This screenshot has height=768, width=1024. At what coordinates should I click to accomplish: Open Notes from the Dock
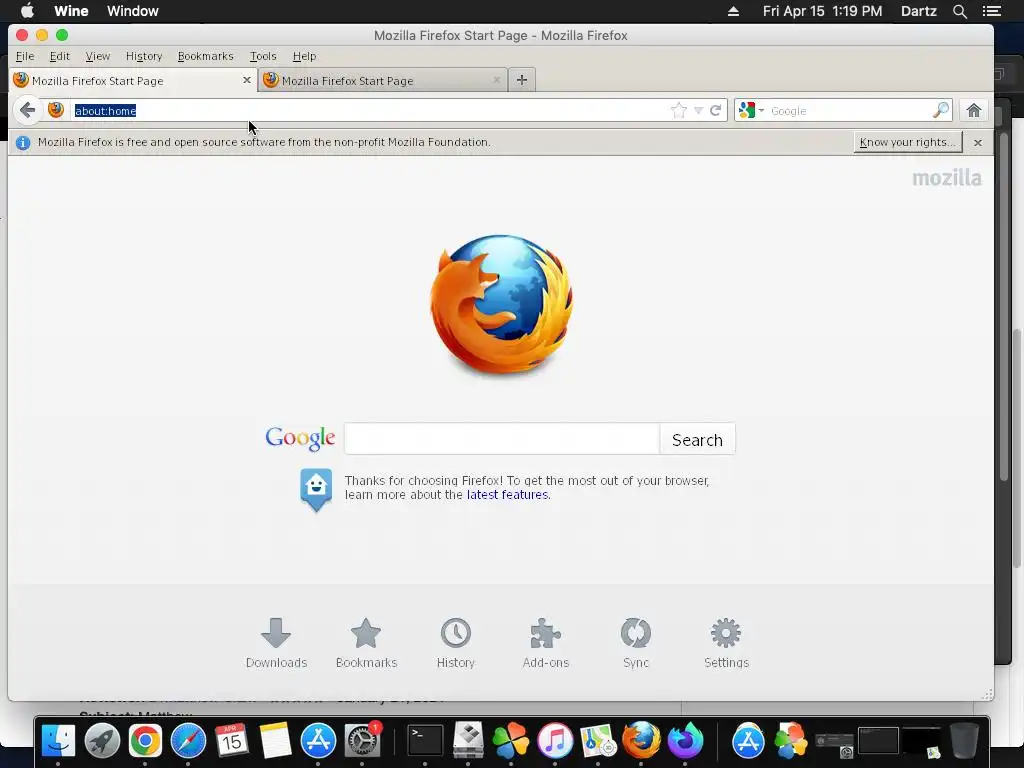pos(275,741)
